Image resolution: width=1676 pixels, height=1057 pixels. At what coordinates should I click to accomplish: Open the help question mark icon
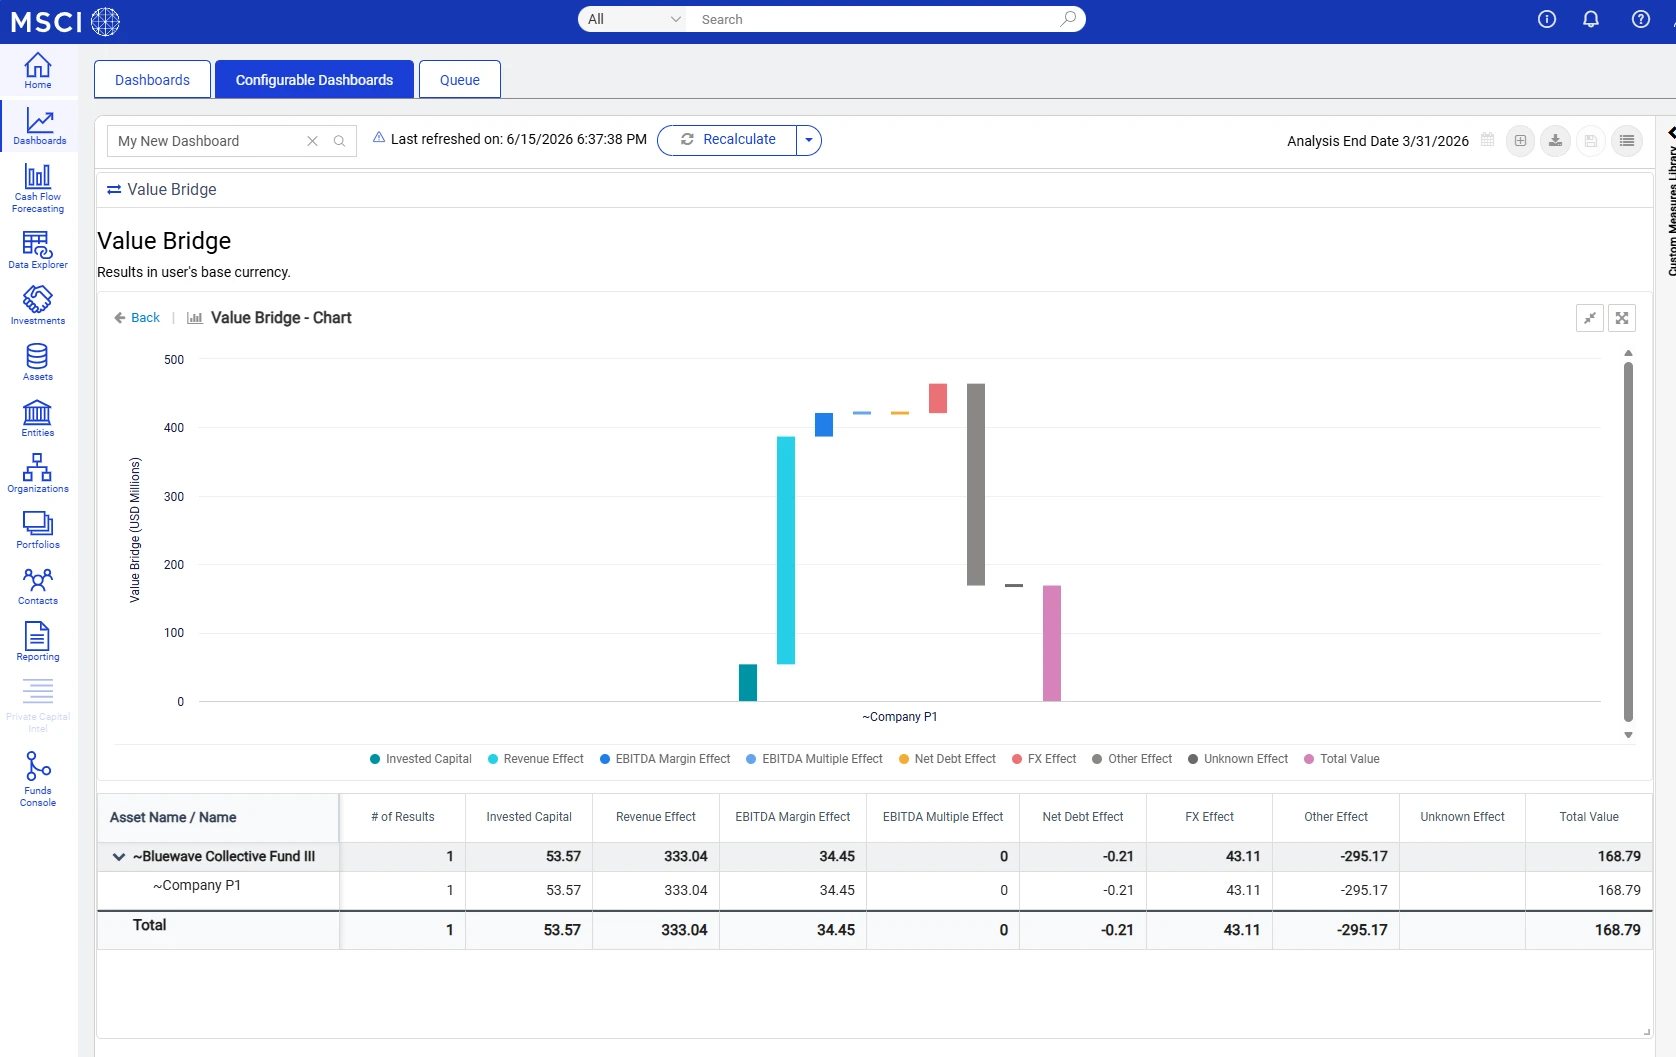click(1641, 19)
